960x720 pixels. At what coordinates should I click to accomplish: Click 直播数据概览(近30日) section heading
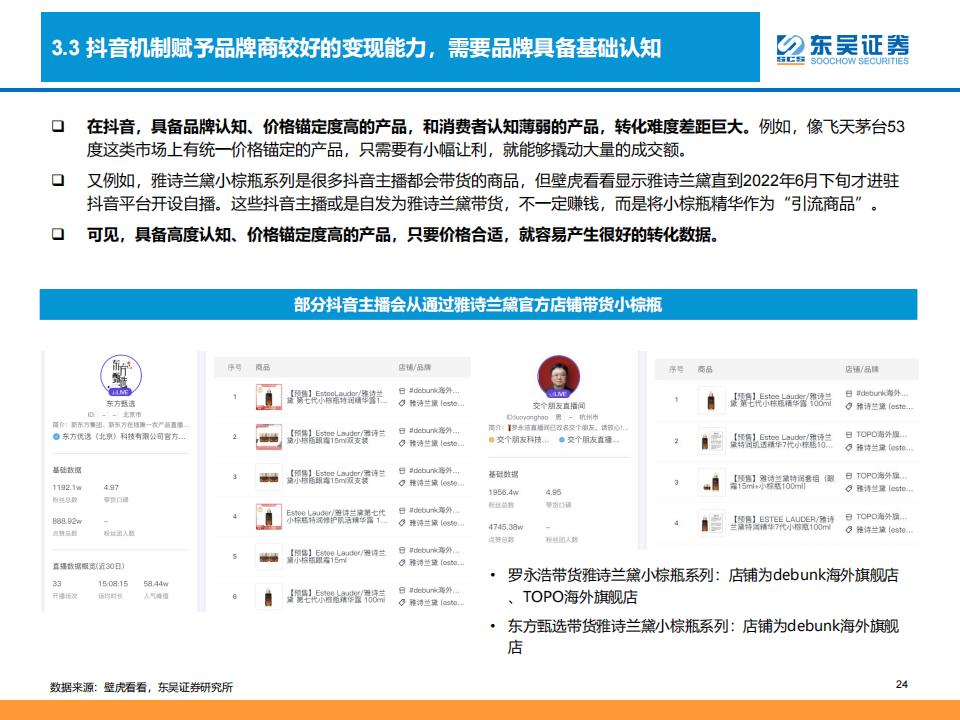[88, 566]
